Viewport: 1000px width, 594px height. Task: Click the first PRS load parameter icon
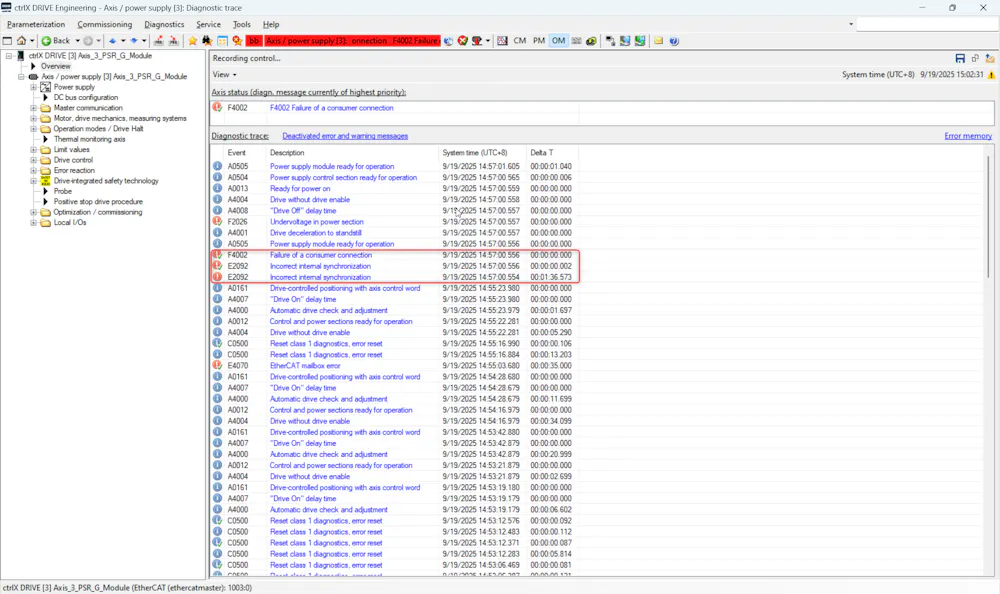click(158, 41)
